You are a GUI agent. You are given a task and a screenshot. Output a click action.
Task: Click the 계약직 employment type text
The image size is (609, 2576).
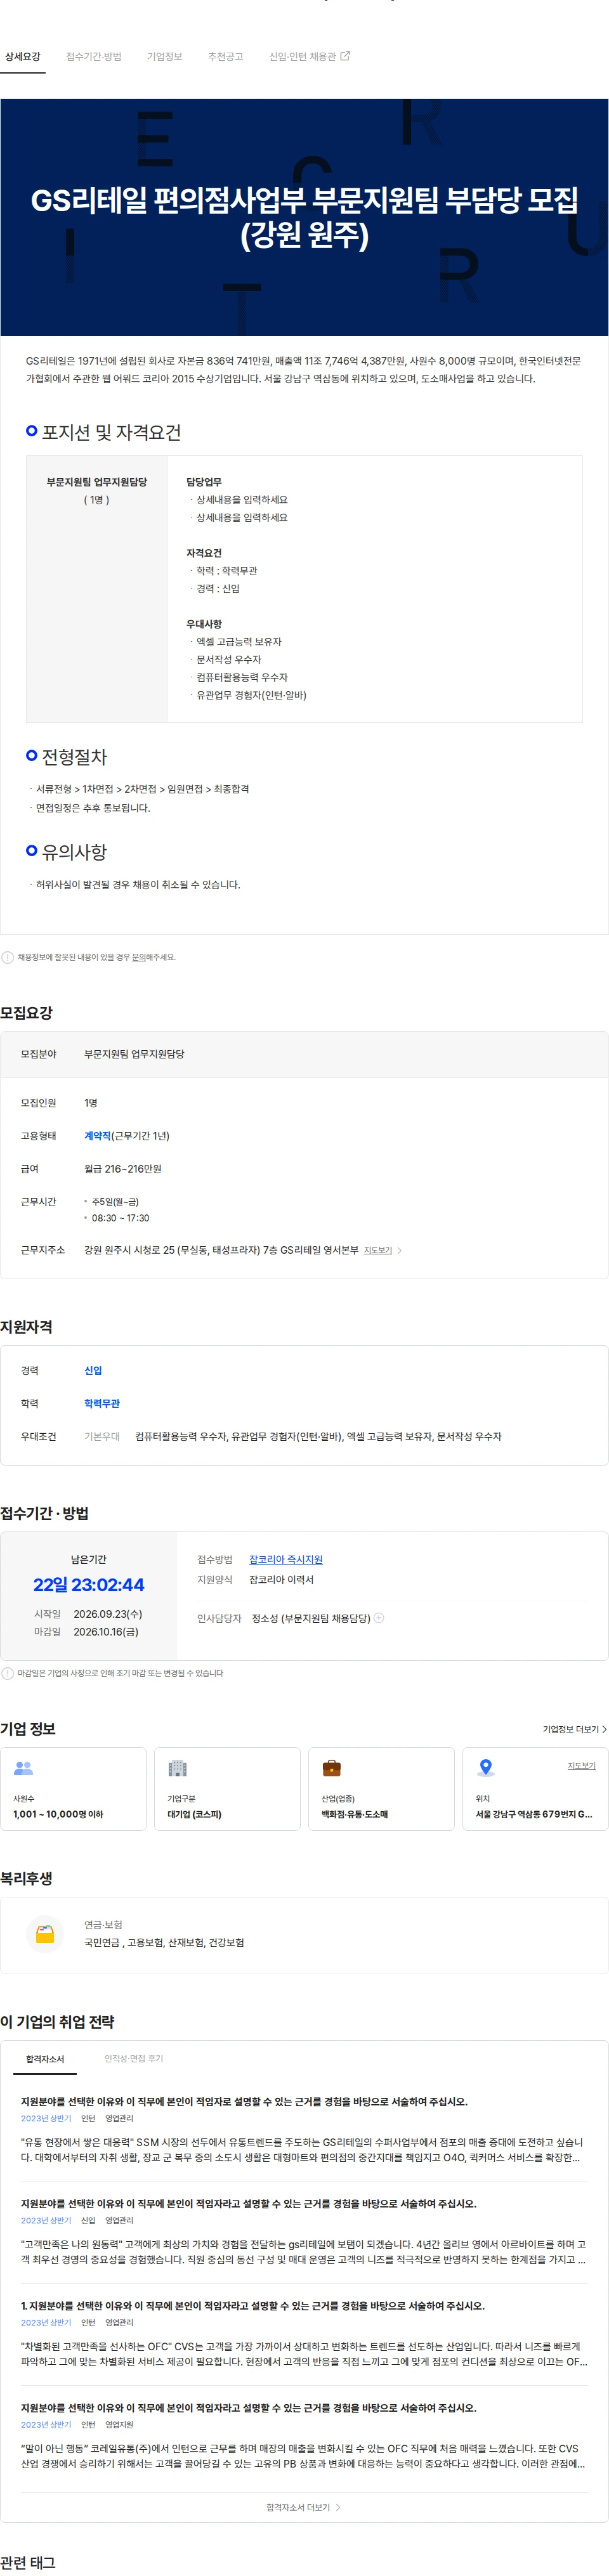(x=97, y=1136)
